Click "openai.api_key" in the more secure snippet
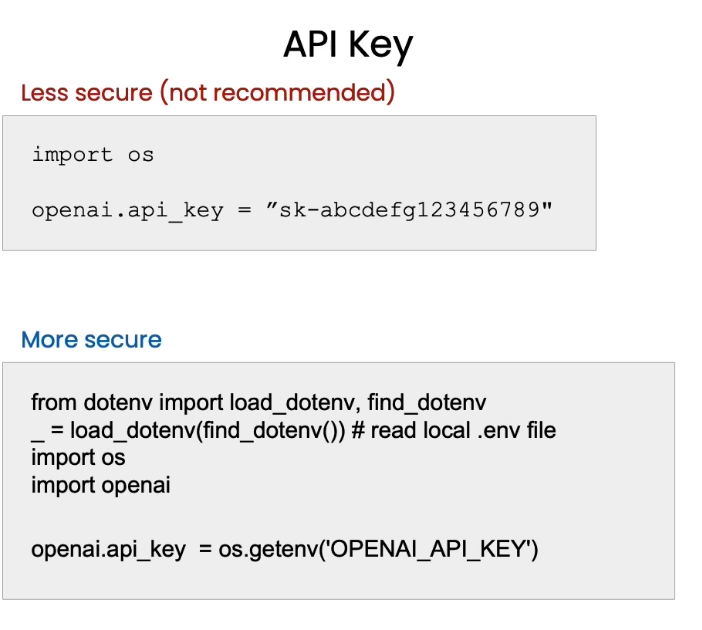This screenshot has width=702, height=630. (108, 550)
